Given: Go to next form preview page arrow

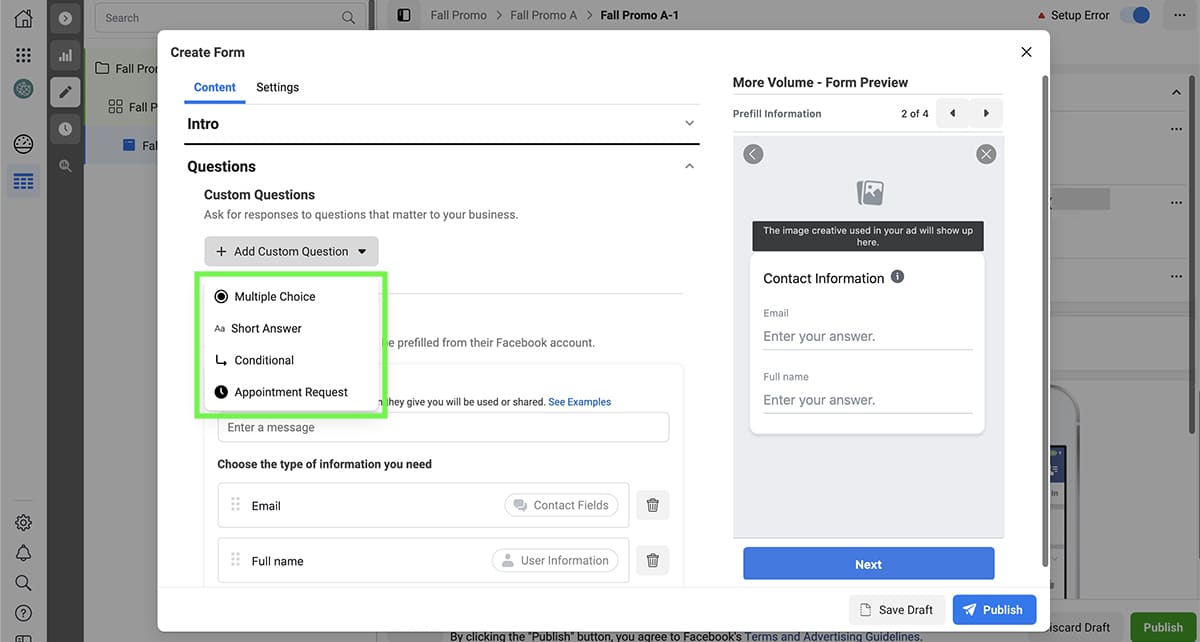Looking at the screenshot, I should coord(986,114).
